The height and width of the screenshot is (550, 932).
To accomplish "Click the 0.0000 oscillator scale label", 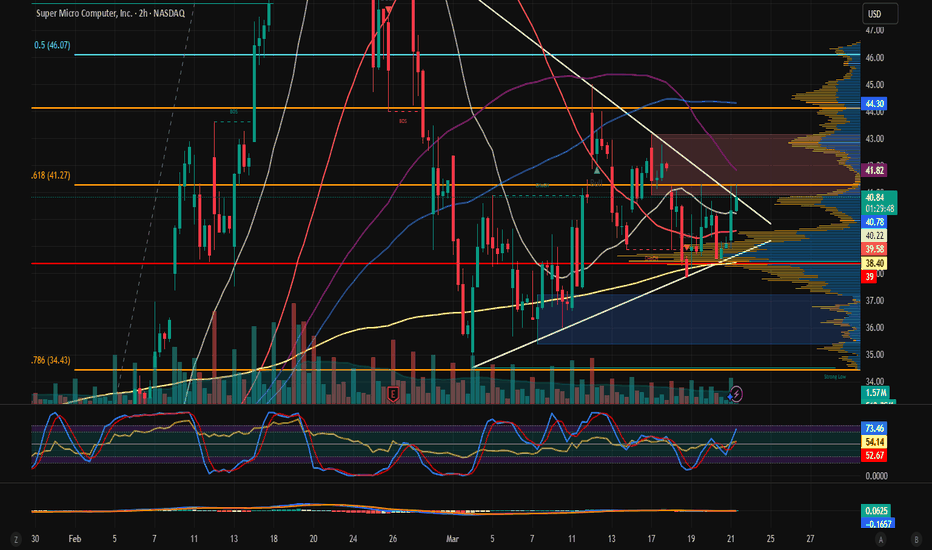I will pos(877,476).
